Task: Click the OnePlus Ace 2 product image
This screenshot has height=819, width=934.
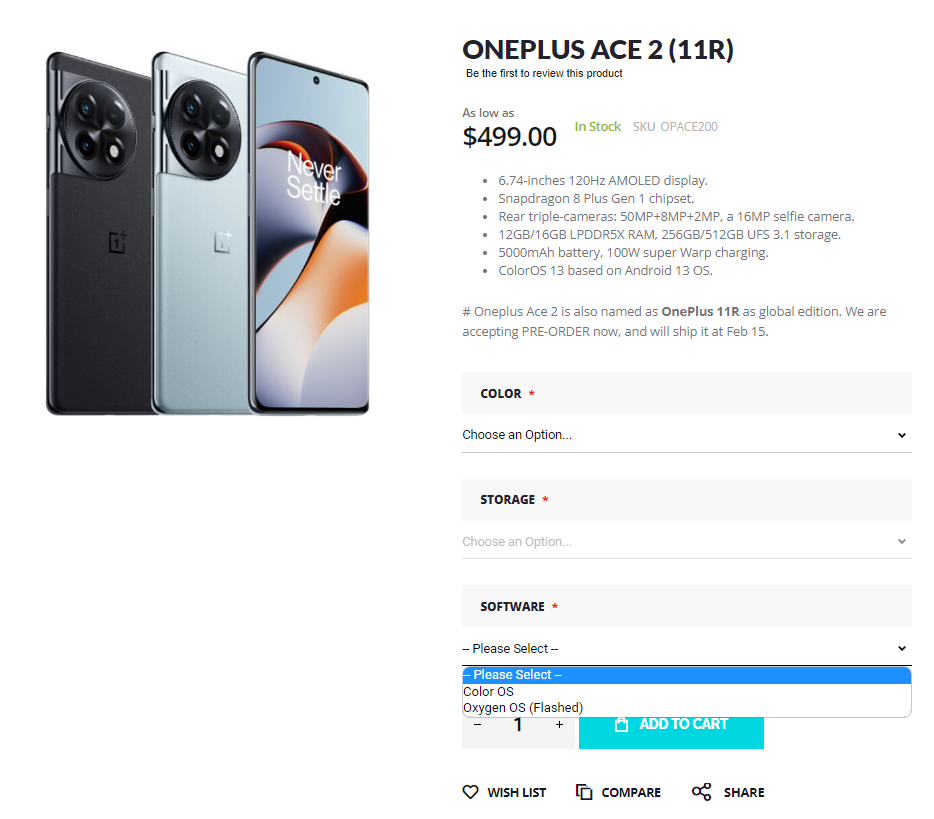Action: tap(207, 233)
